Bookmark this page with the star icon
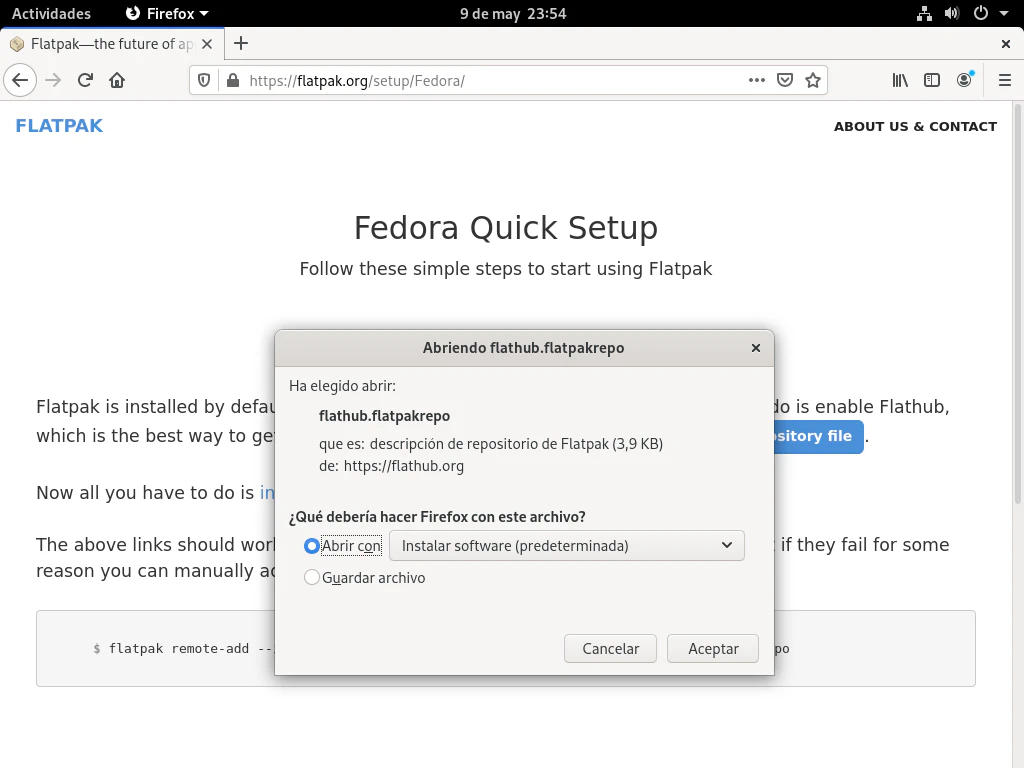 [813, 80]
